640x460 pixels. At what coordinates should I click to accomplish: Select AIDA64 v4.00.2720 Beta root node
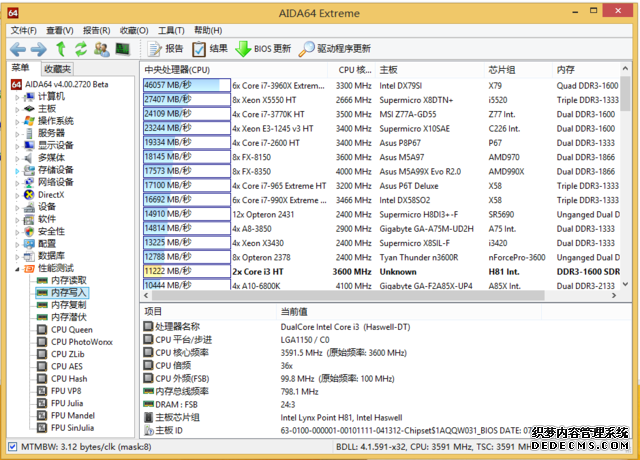(x=60, y=84)
